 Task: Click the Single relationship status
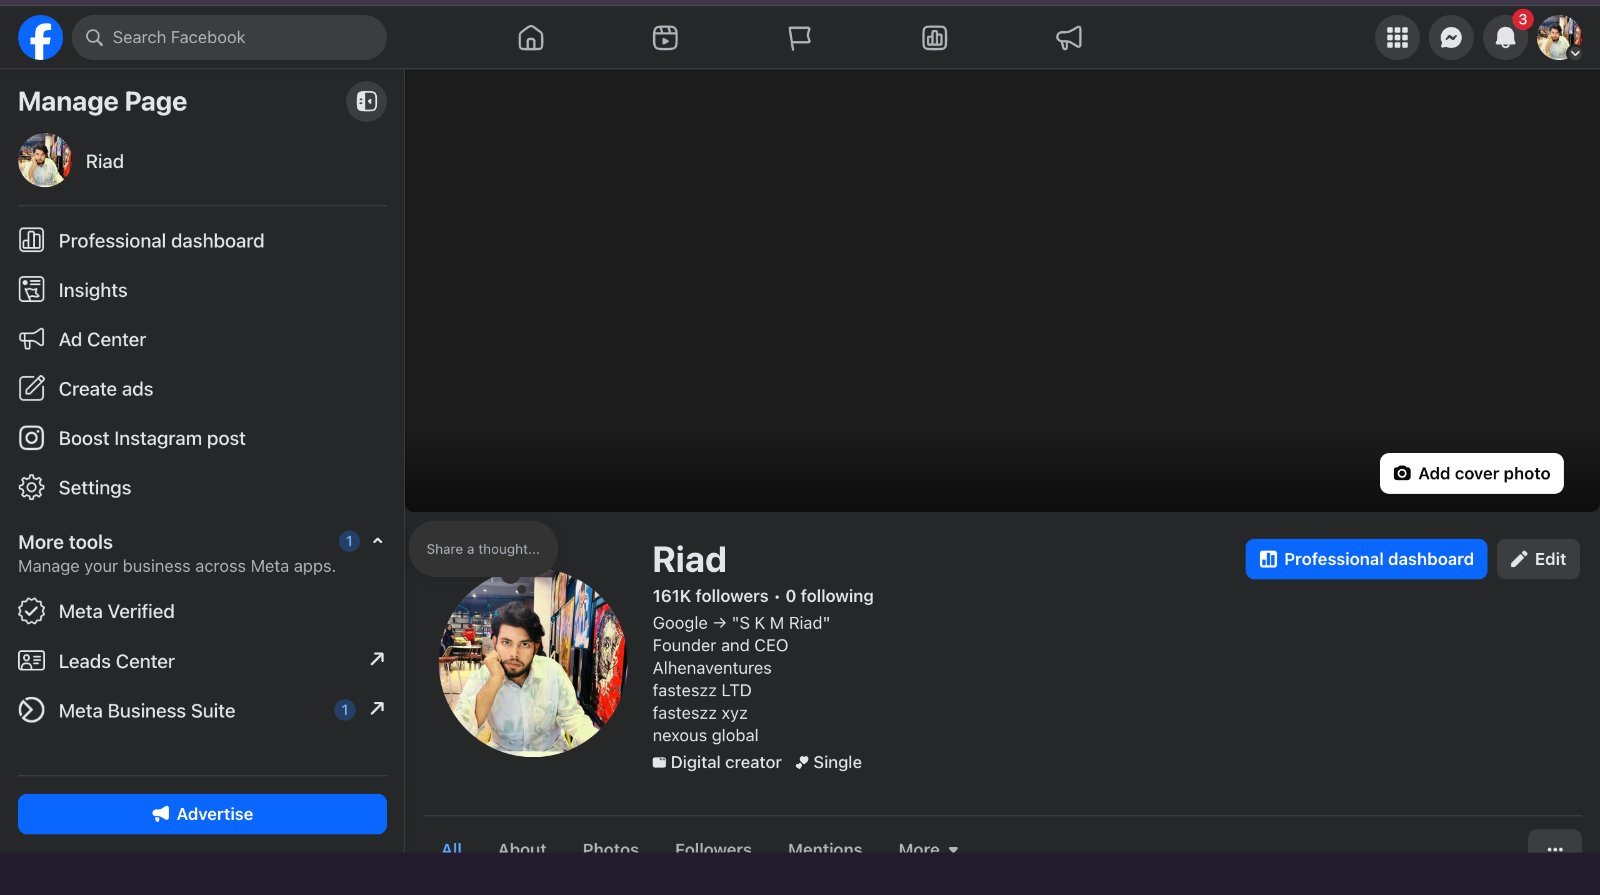click(829, 762)
